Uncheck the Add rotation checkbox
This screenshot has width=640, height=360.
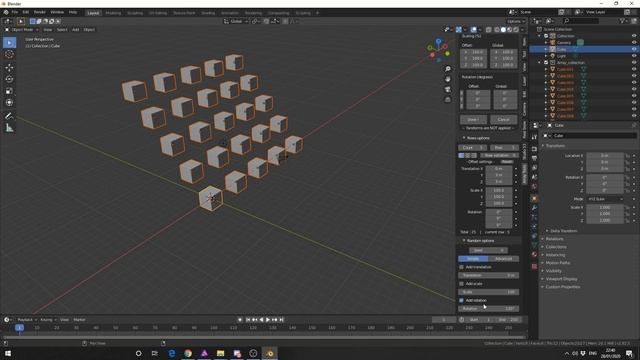(x=461, y=300)
